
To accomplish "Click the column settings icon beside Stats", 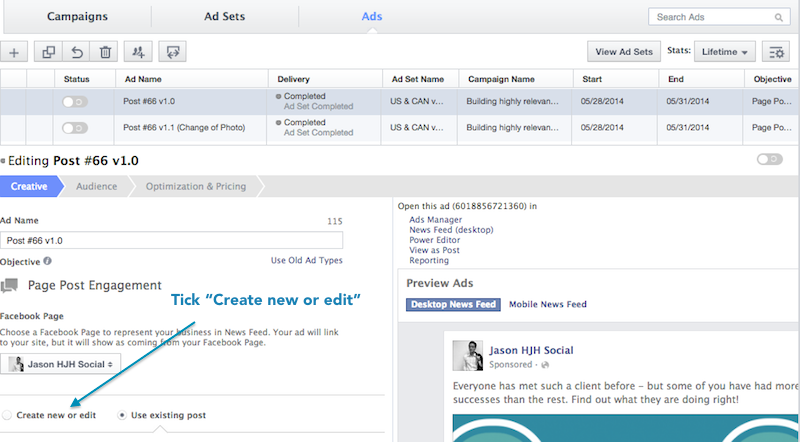I will [x=773, y=52].
